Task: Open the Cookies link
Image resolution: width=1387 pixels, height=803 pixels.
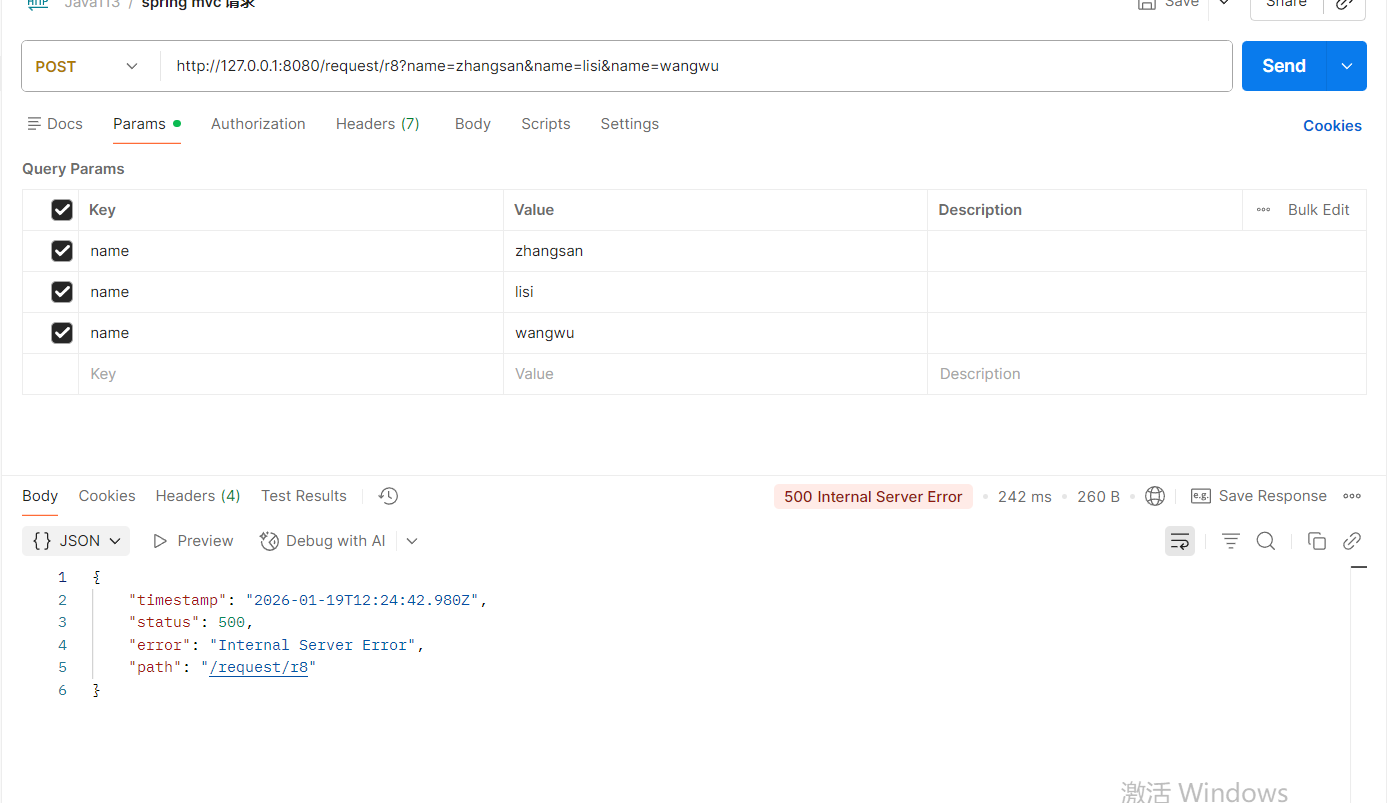Action: (1332, 126)
